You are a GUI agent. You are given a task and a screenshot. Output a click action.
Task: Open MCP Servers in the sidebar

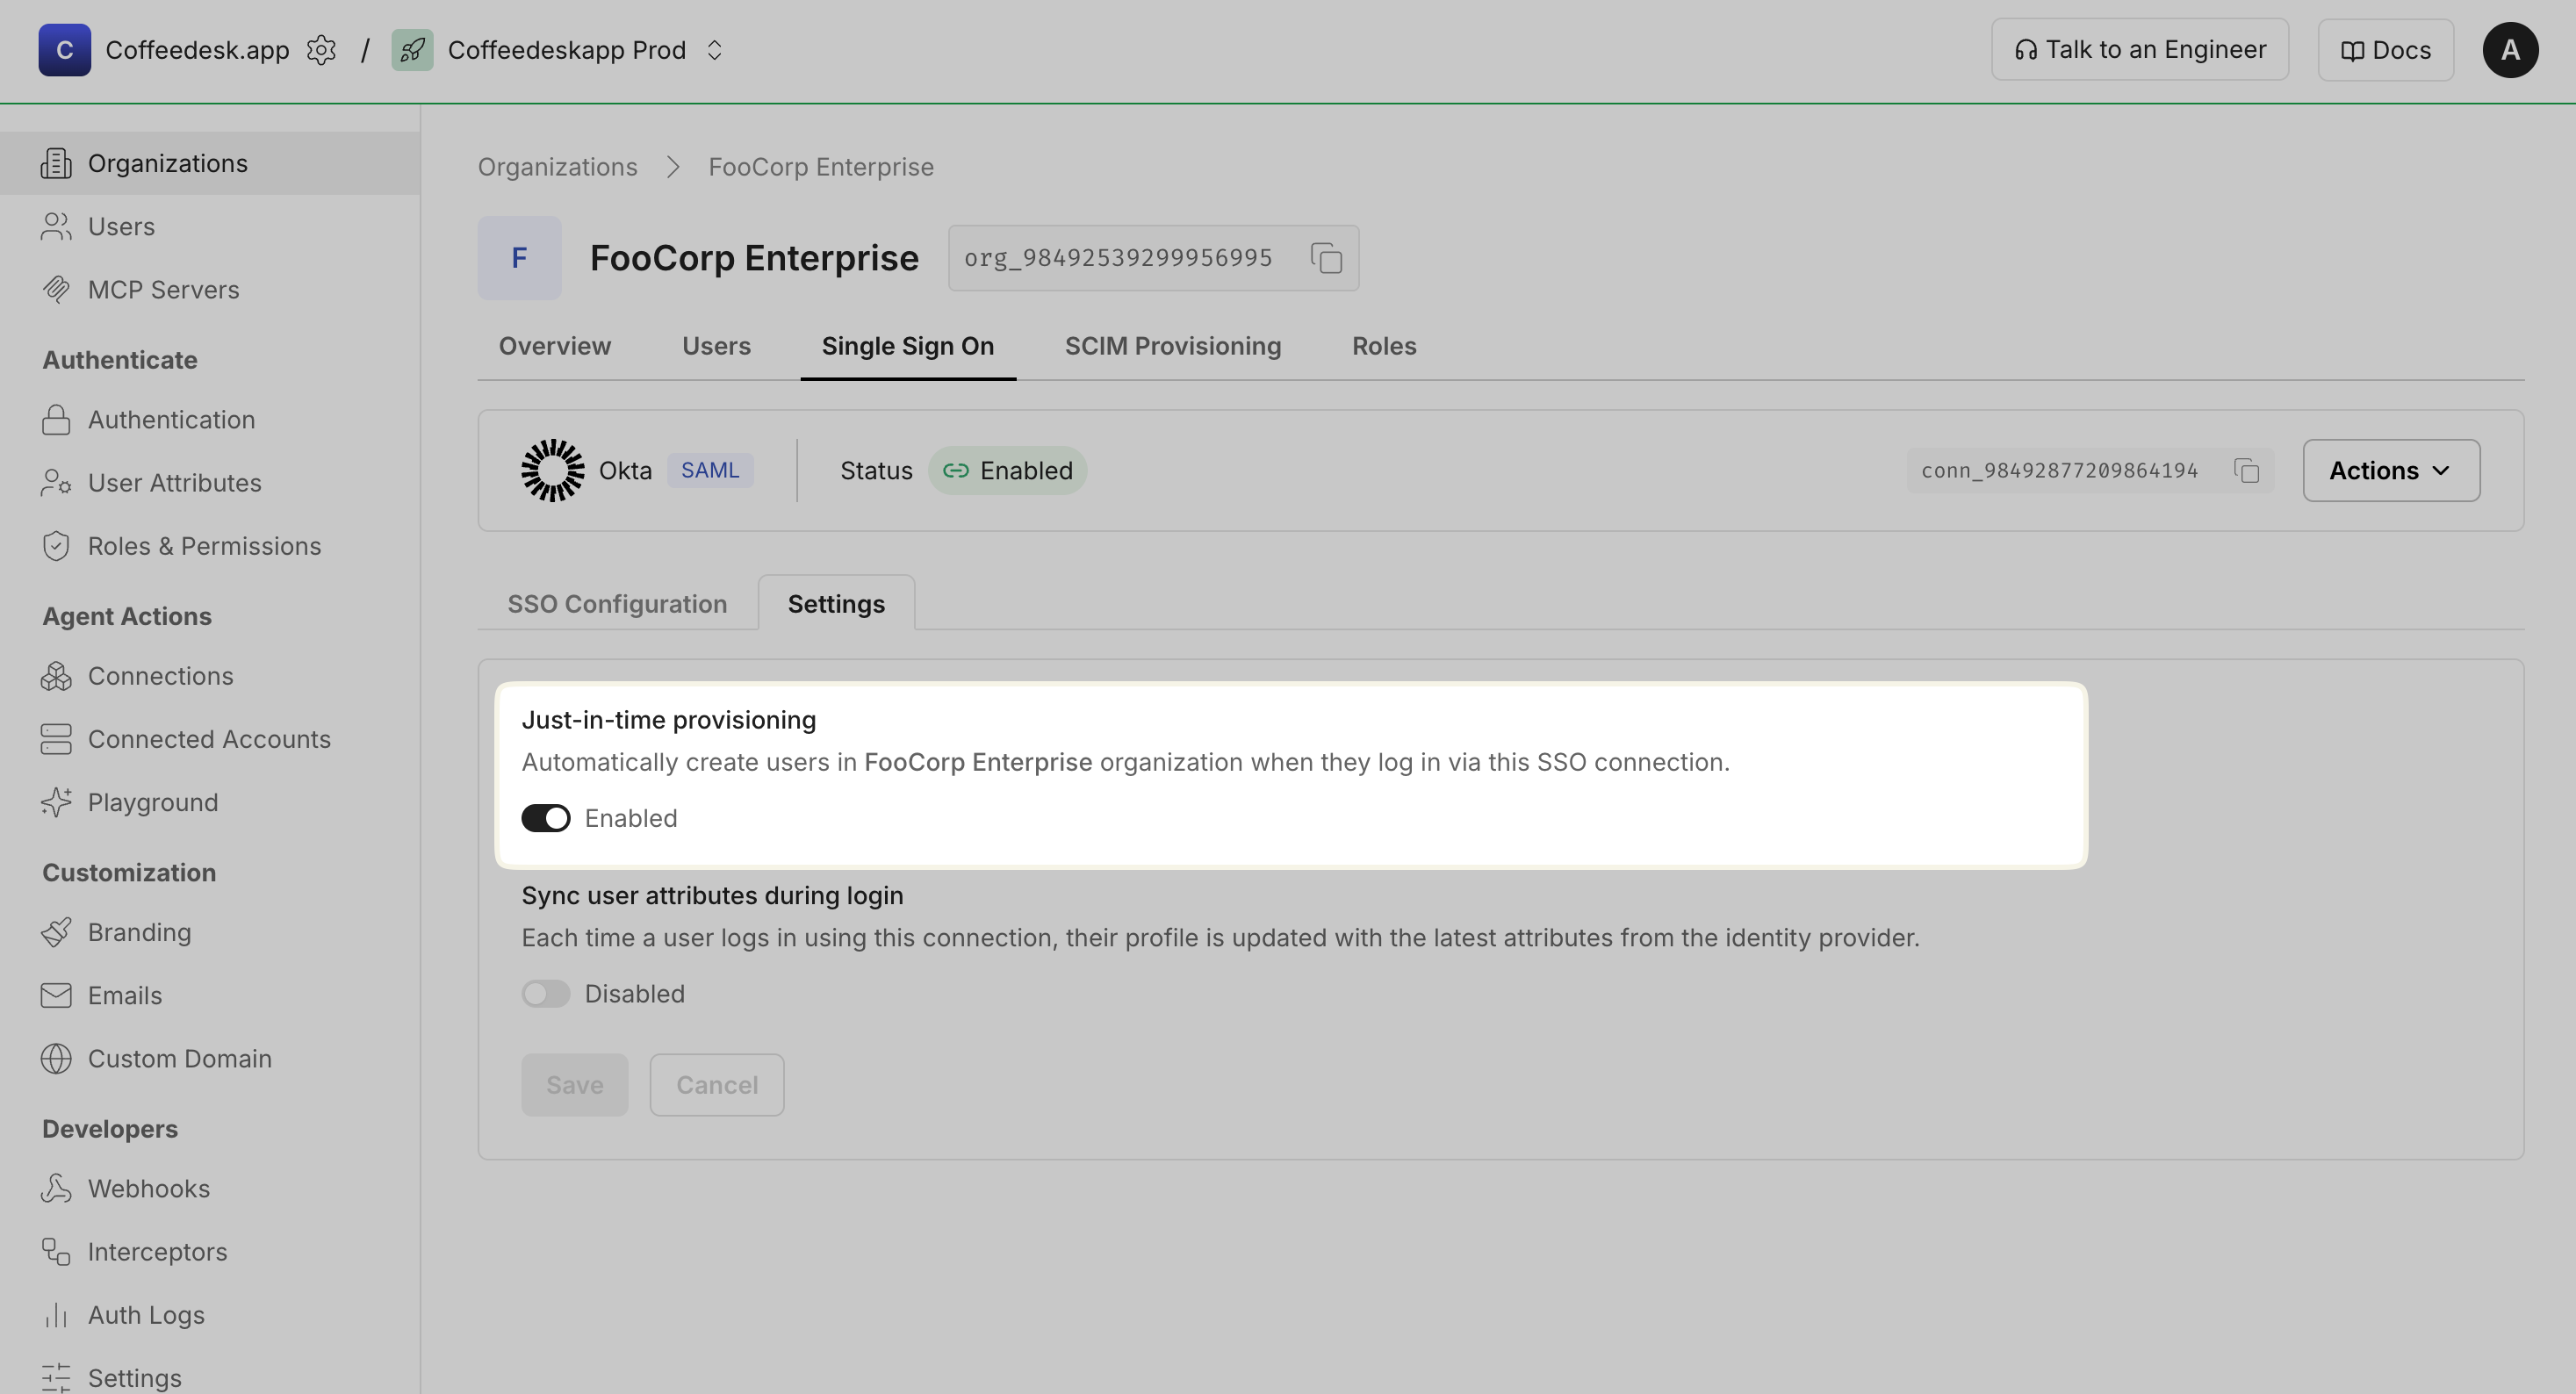163,290
